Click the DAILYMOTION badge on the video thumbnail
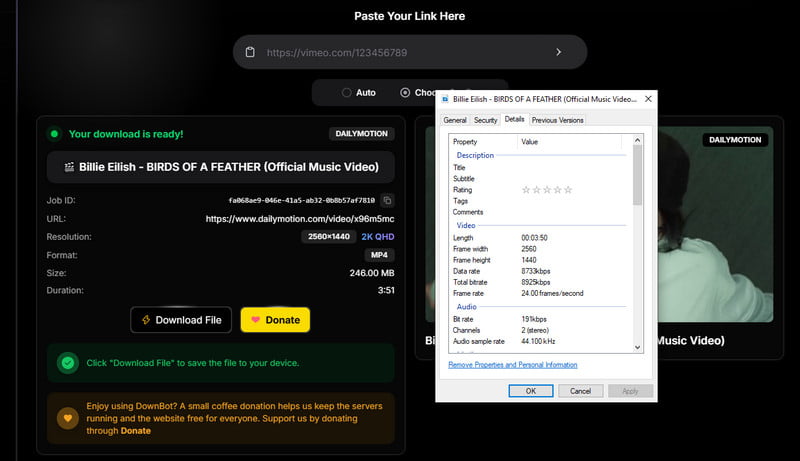 pos(735,140)
